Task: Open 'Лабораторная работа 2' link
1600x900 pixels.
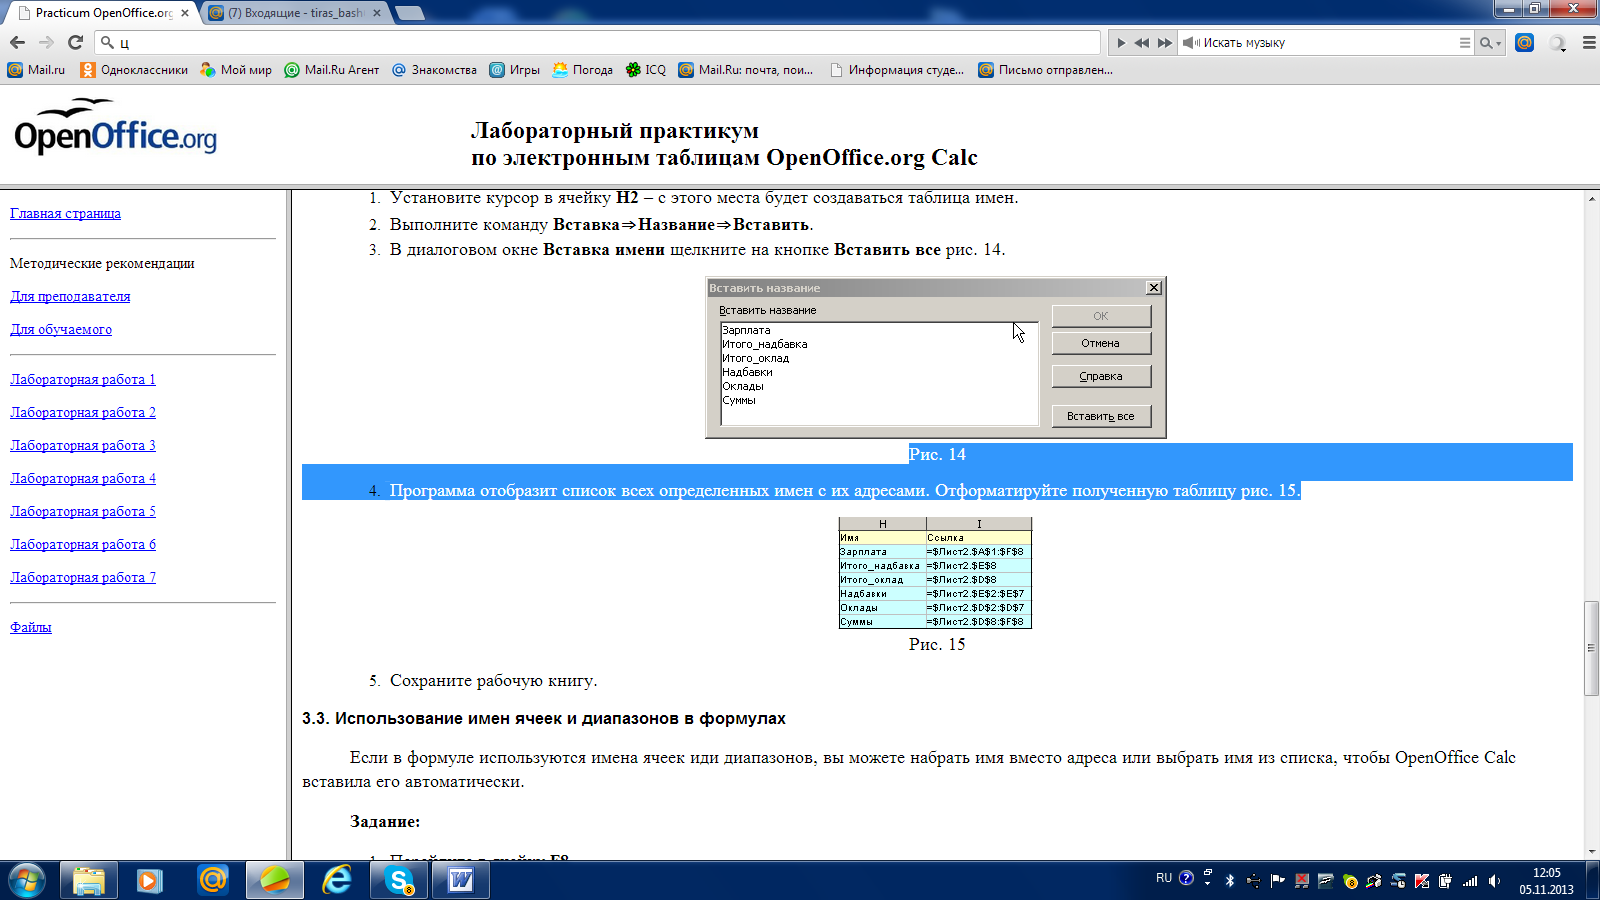Action: (83, 412)
